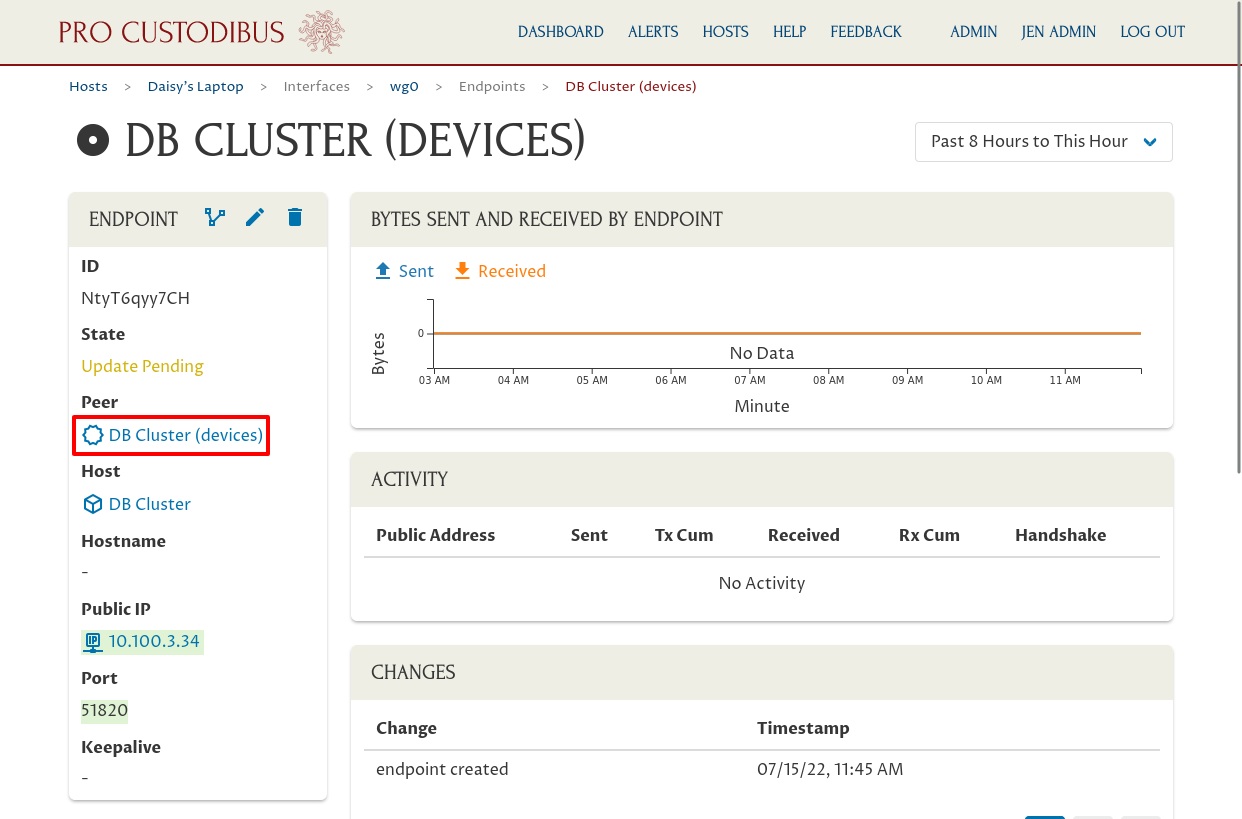Open the Help page

pos(790,32)
